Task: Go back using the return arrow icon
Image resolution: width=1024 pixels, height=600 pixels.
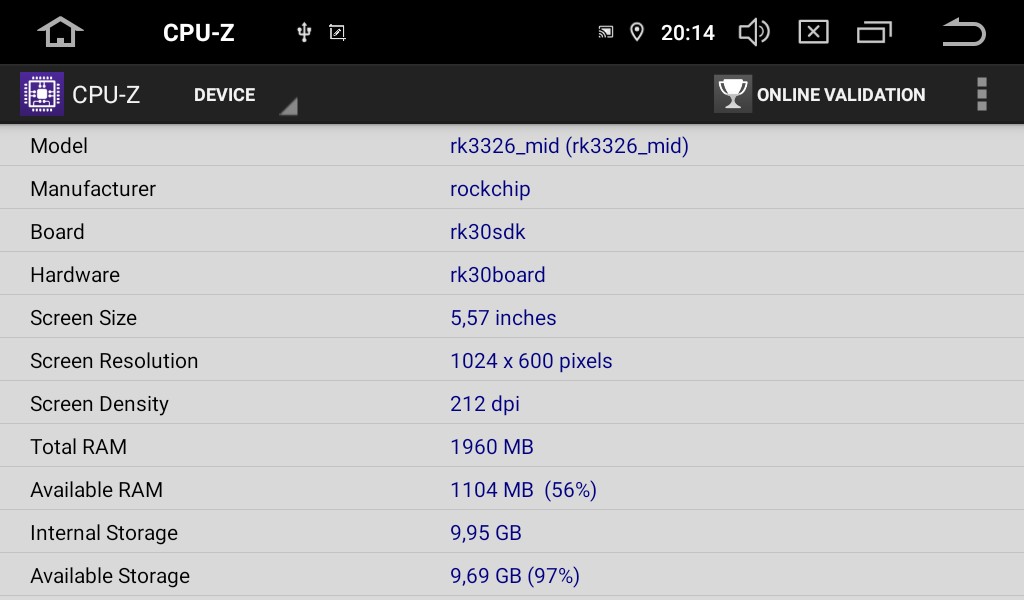Action: pos(964,32)
